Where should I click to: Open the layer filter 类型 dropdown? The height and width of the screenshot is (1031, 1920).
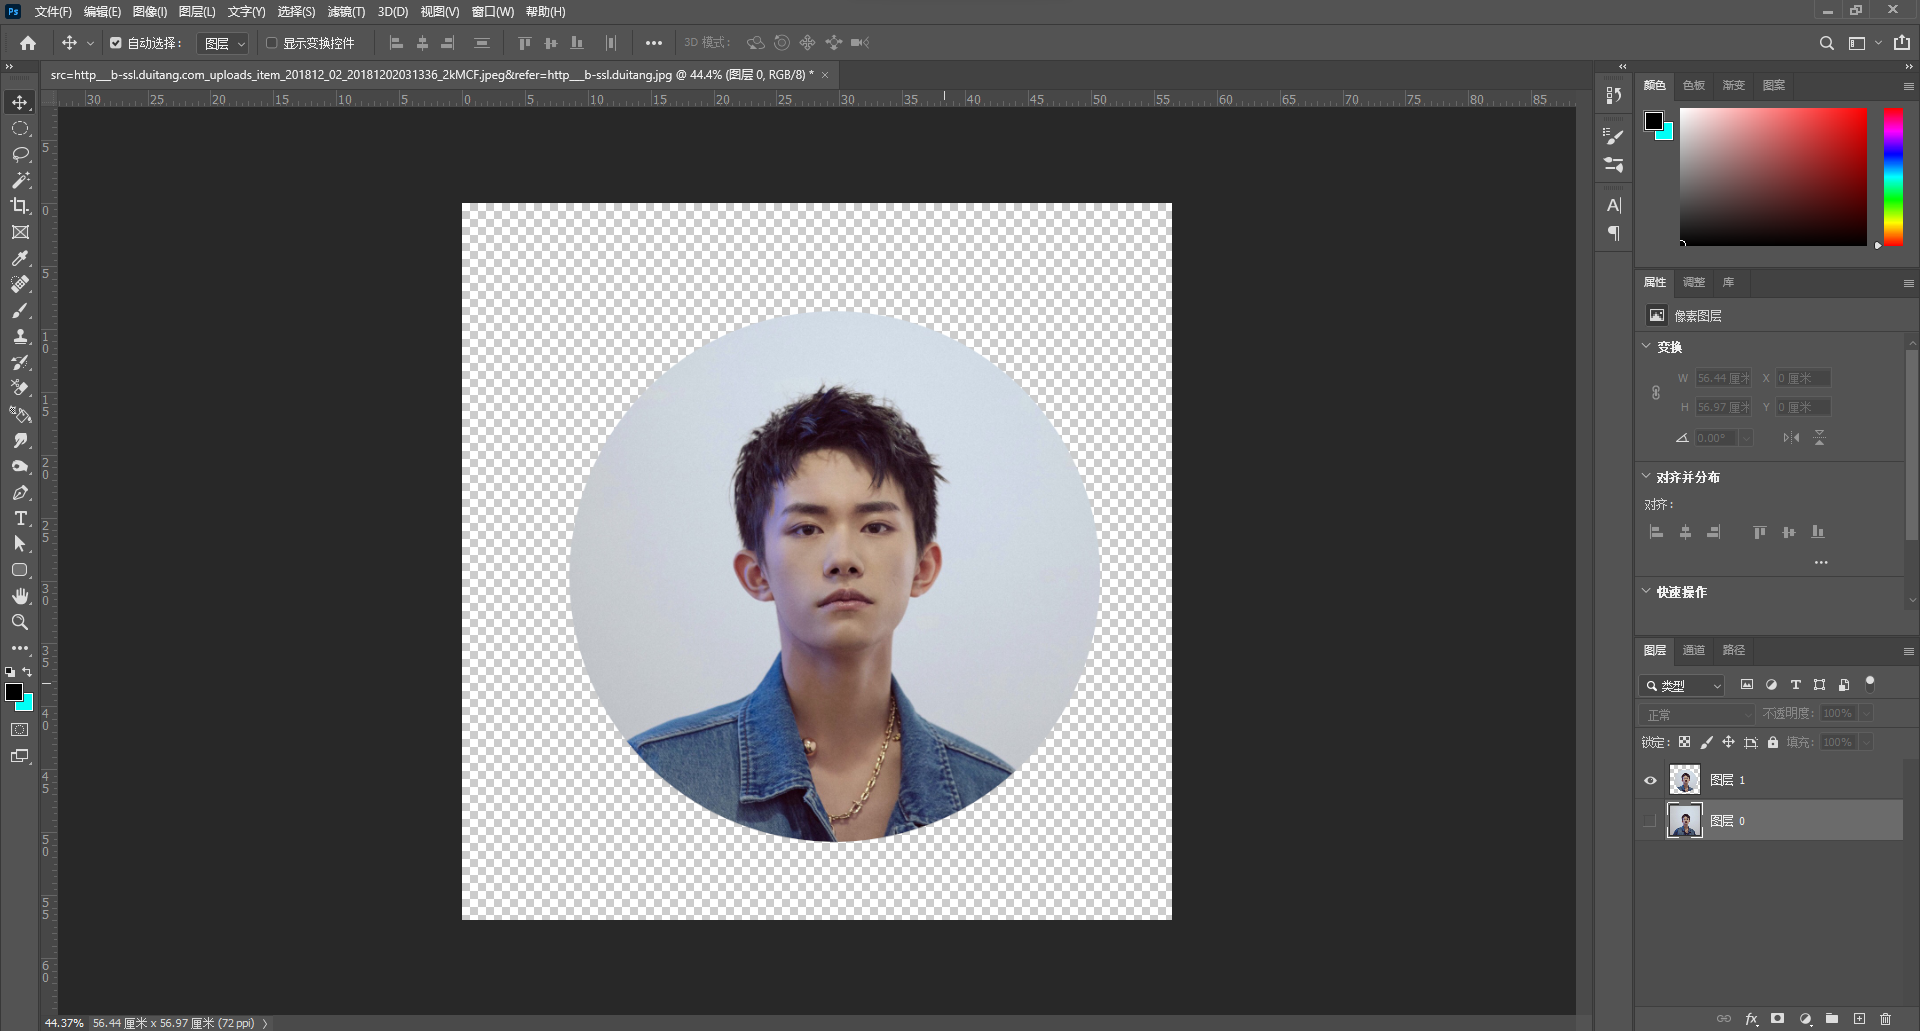click(1682, 685)
